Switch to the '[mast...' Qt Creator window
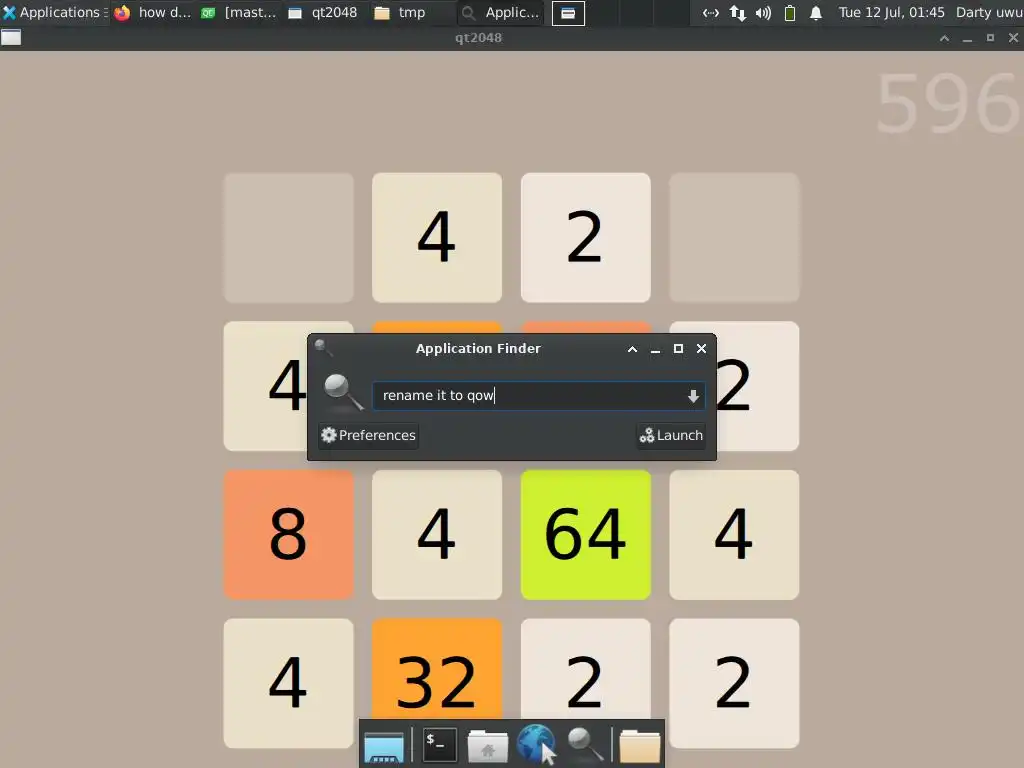Screen dimensions: 1024x768 tap(239, 12)
